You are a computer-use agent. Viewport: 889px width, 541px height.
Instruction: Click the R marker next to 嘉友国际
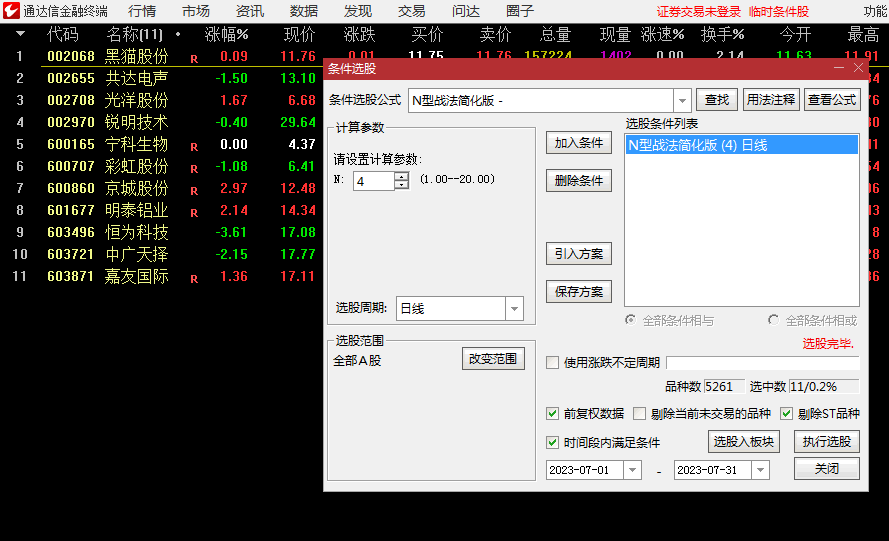[x=194, y=279]
